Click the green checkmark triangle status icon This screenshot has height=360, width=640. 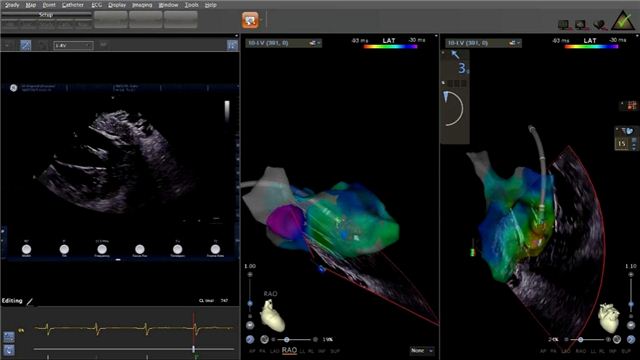(623, 21)
